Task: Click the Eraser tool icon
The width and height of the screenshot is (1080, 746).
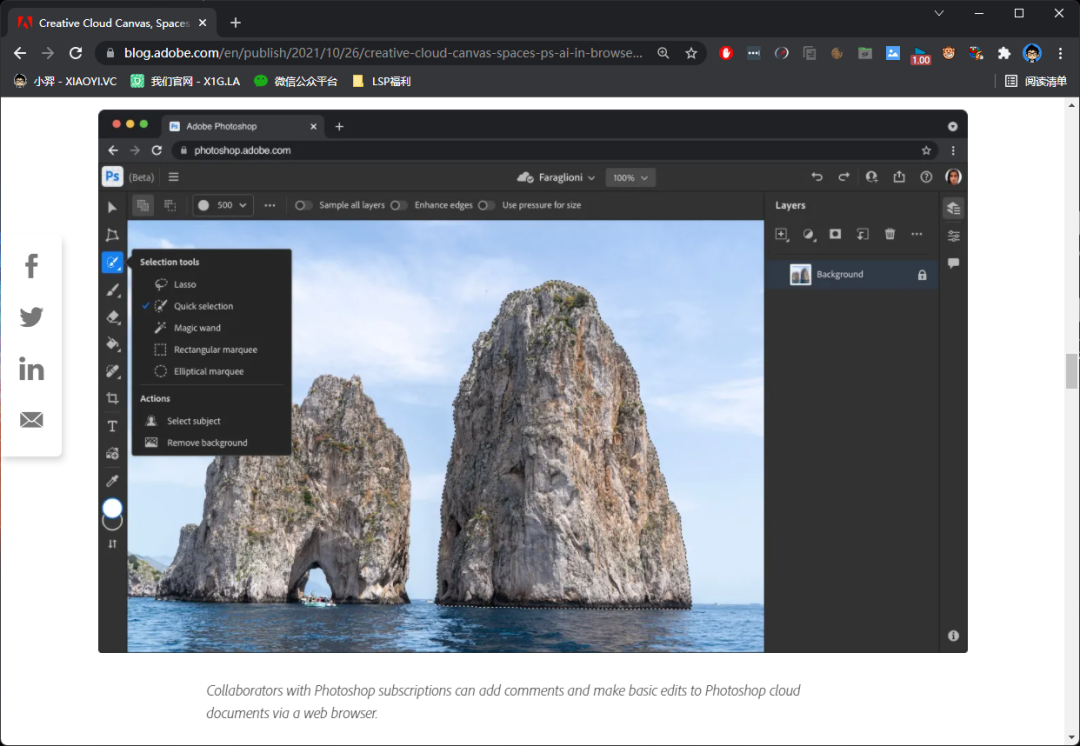Action: [113, 317]
